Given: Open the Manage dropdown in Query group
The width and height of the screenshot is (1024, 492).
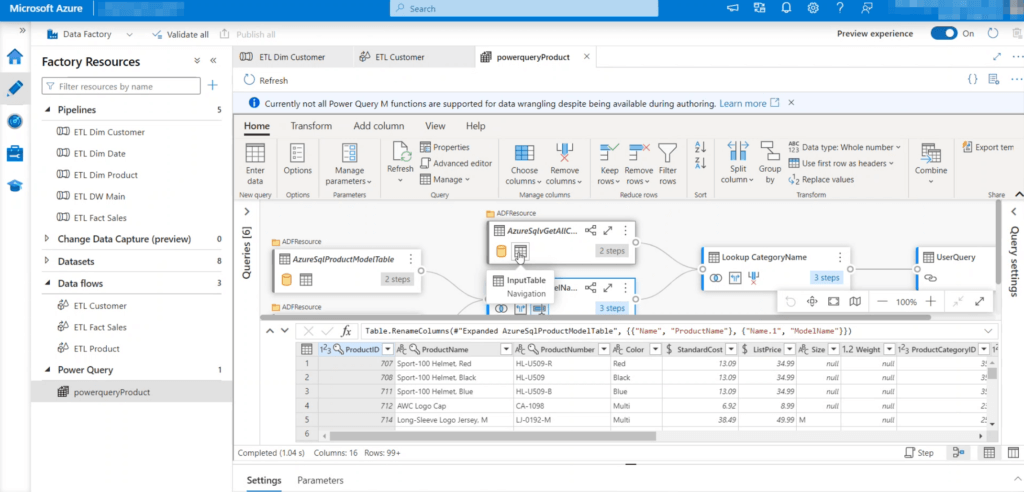Looking at the screenshot, I should click(444, 179).
